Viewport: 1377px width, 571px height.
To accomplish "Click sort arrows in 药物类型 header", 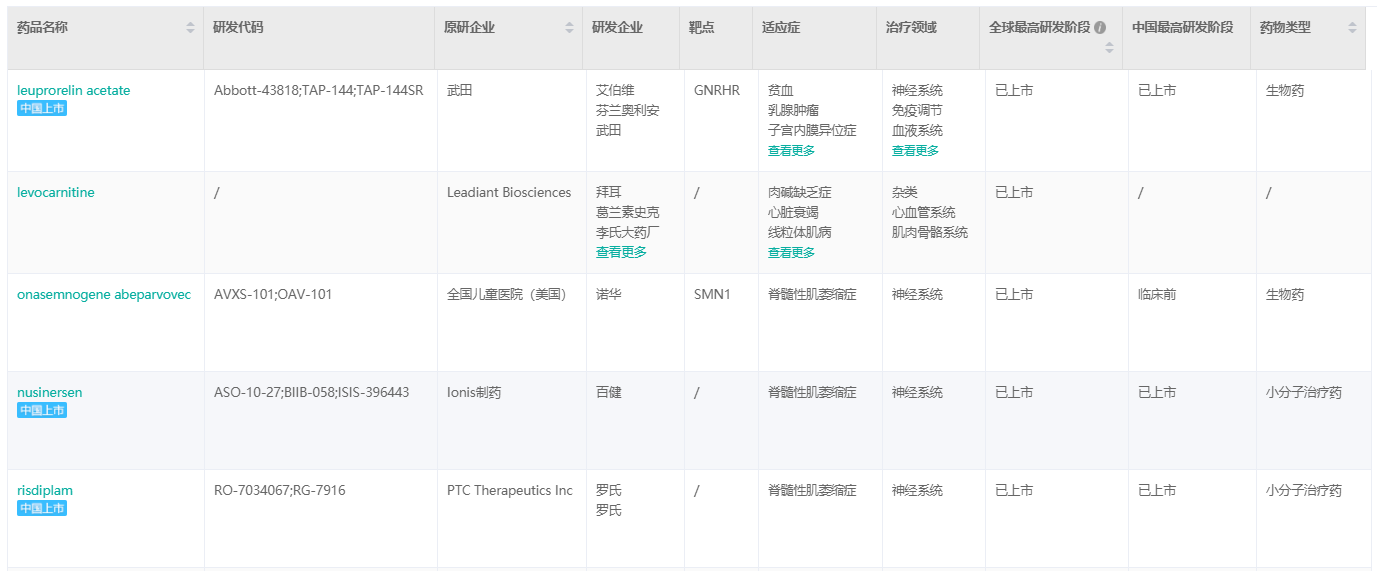I will pyautogui.click(x=1352, y=28).
